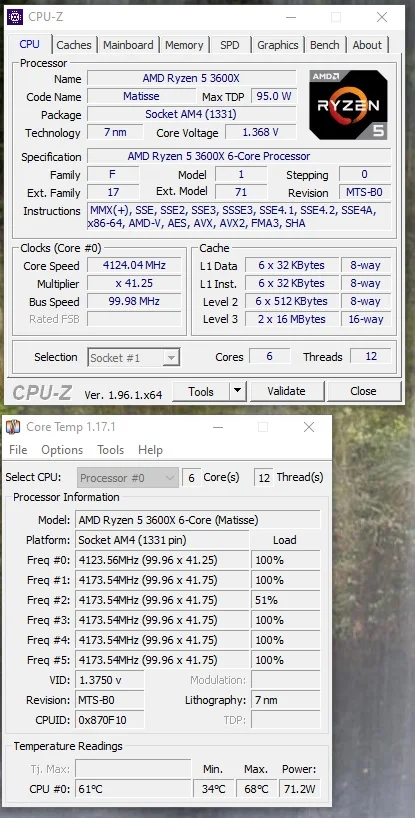Open the Mainboard tab
The height and width of the screenshot is (818, 415).
point(128,45)
